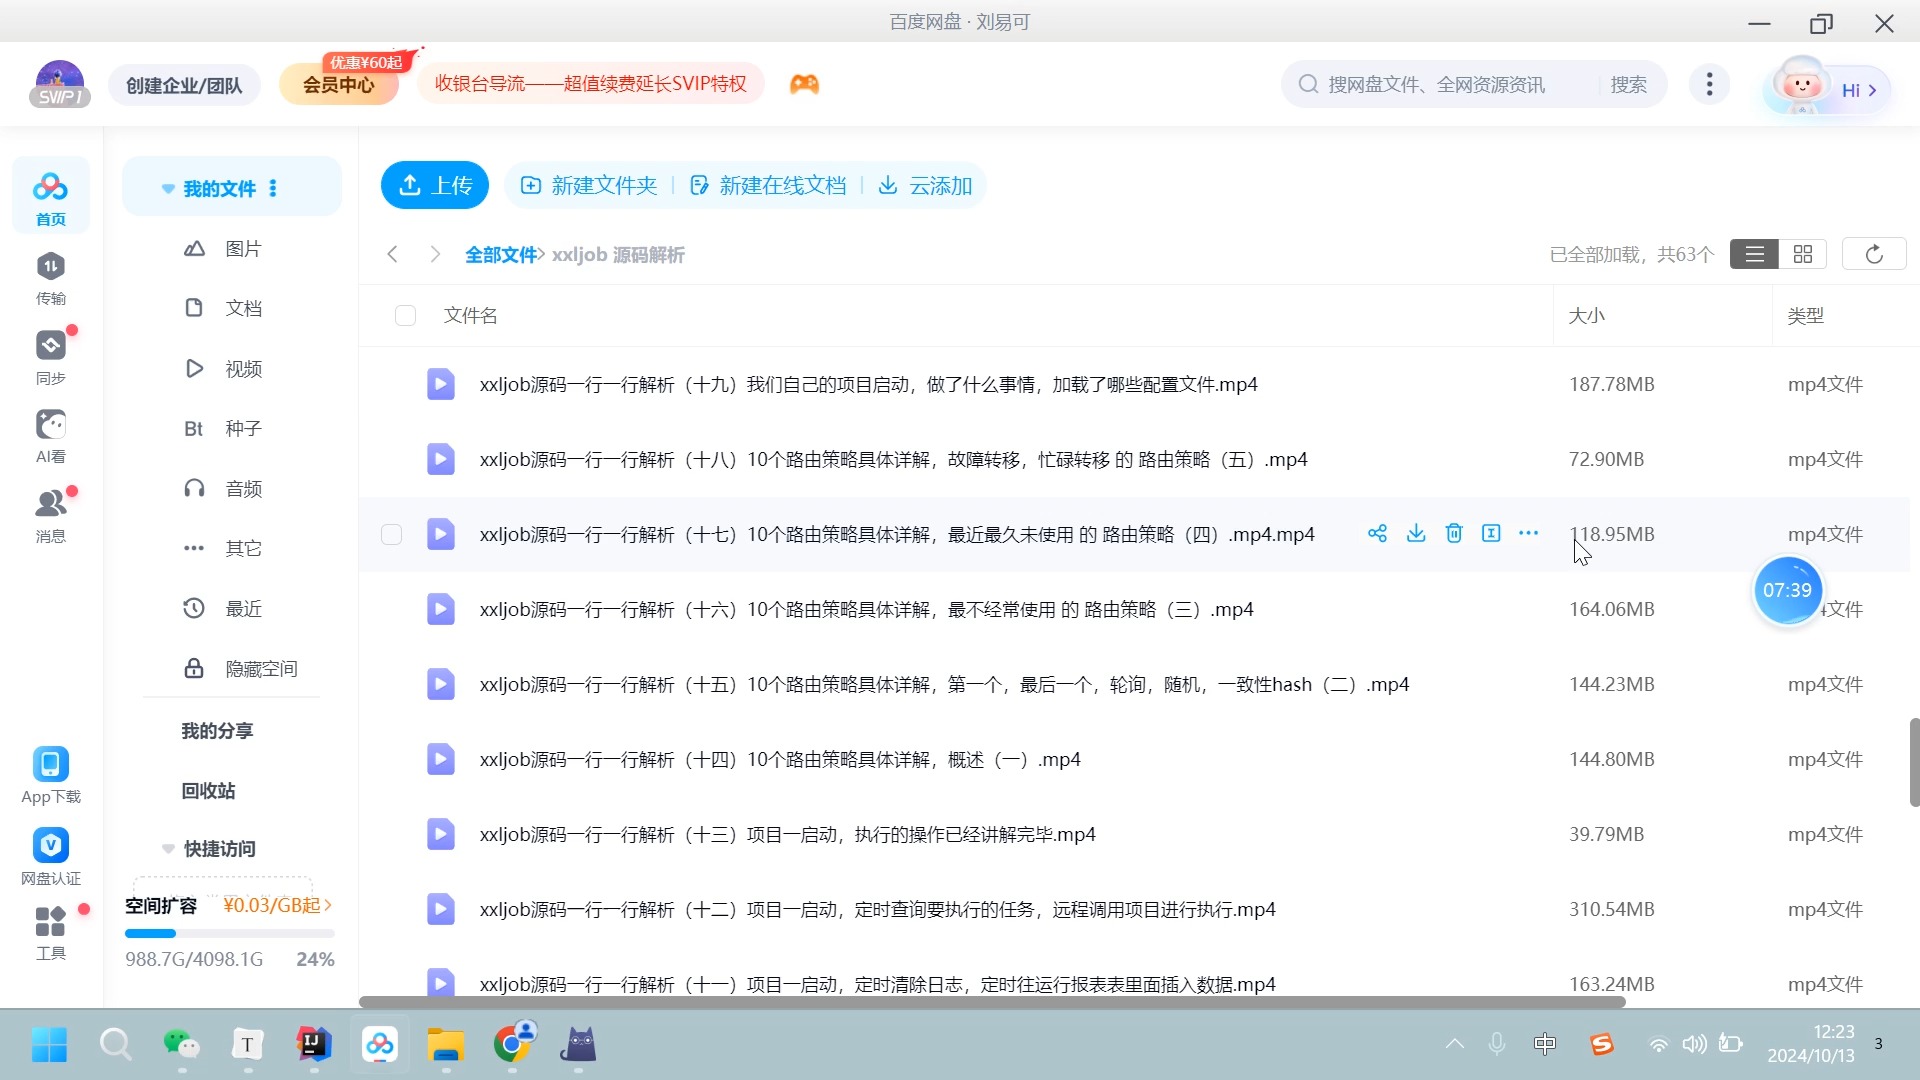
Task: Click the vertical scrollbar thumb
Action: (x=1914, y=761)
